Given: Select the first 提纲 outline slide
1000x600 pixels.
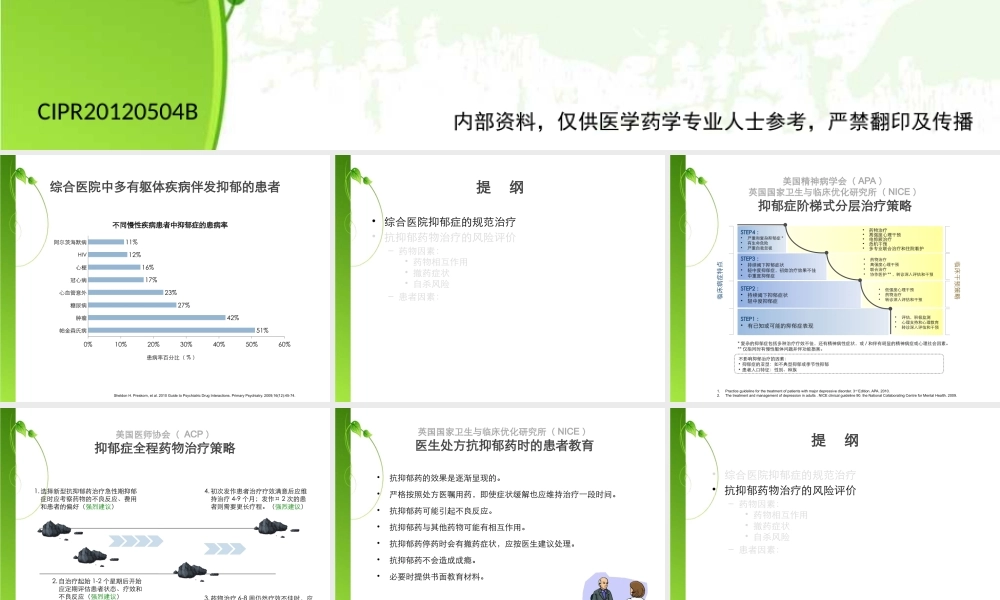Looking at the screenshot, I should (499, 187).
